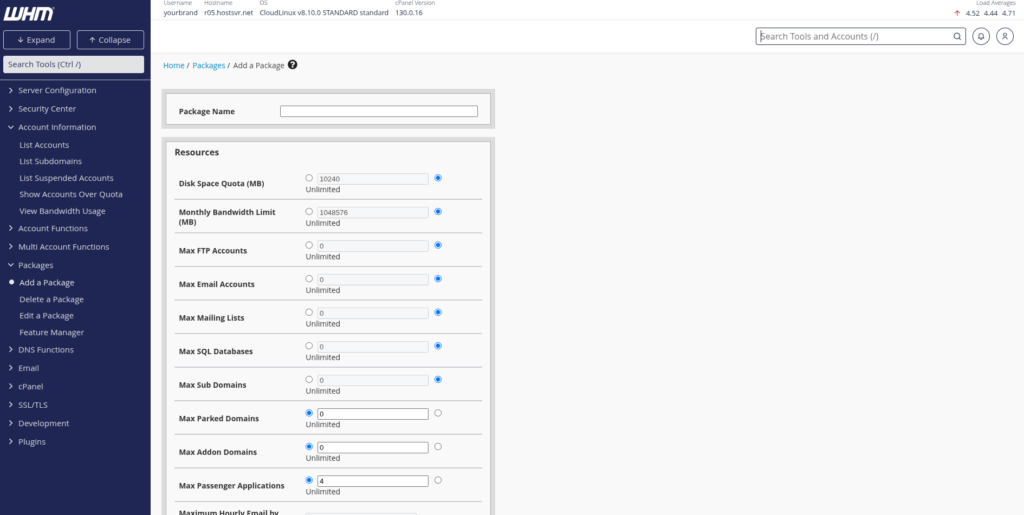Viewport: 1024px width, 515px height.
Task: Open Feature Manager from the sidebar
Action: click(51, 332)
